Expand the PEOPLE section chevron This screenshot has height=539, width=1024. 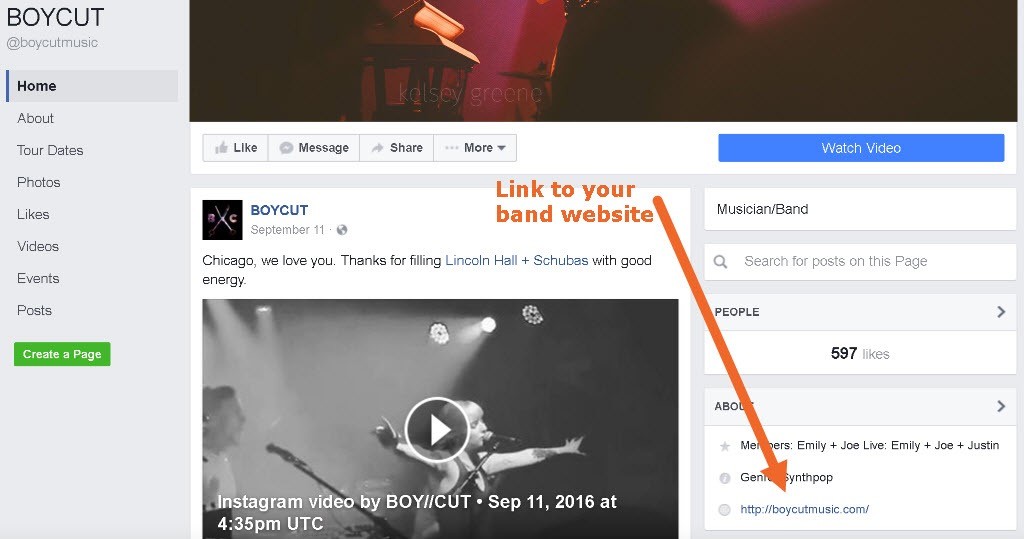1001,312
